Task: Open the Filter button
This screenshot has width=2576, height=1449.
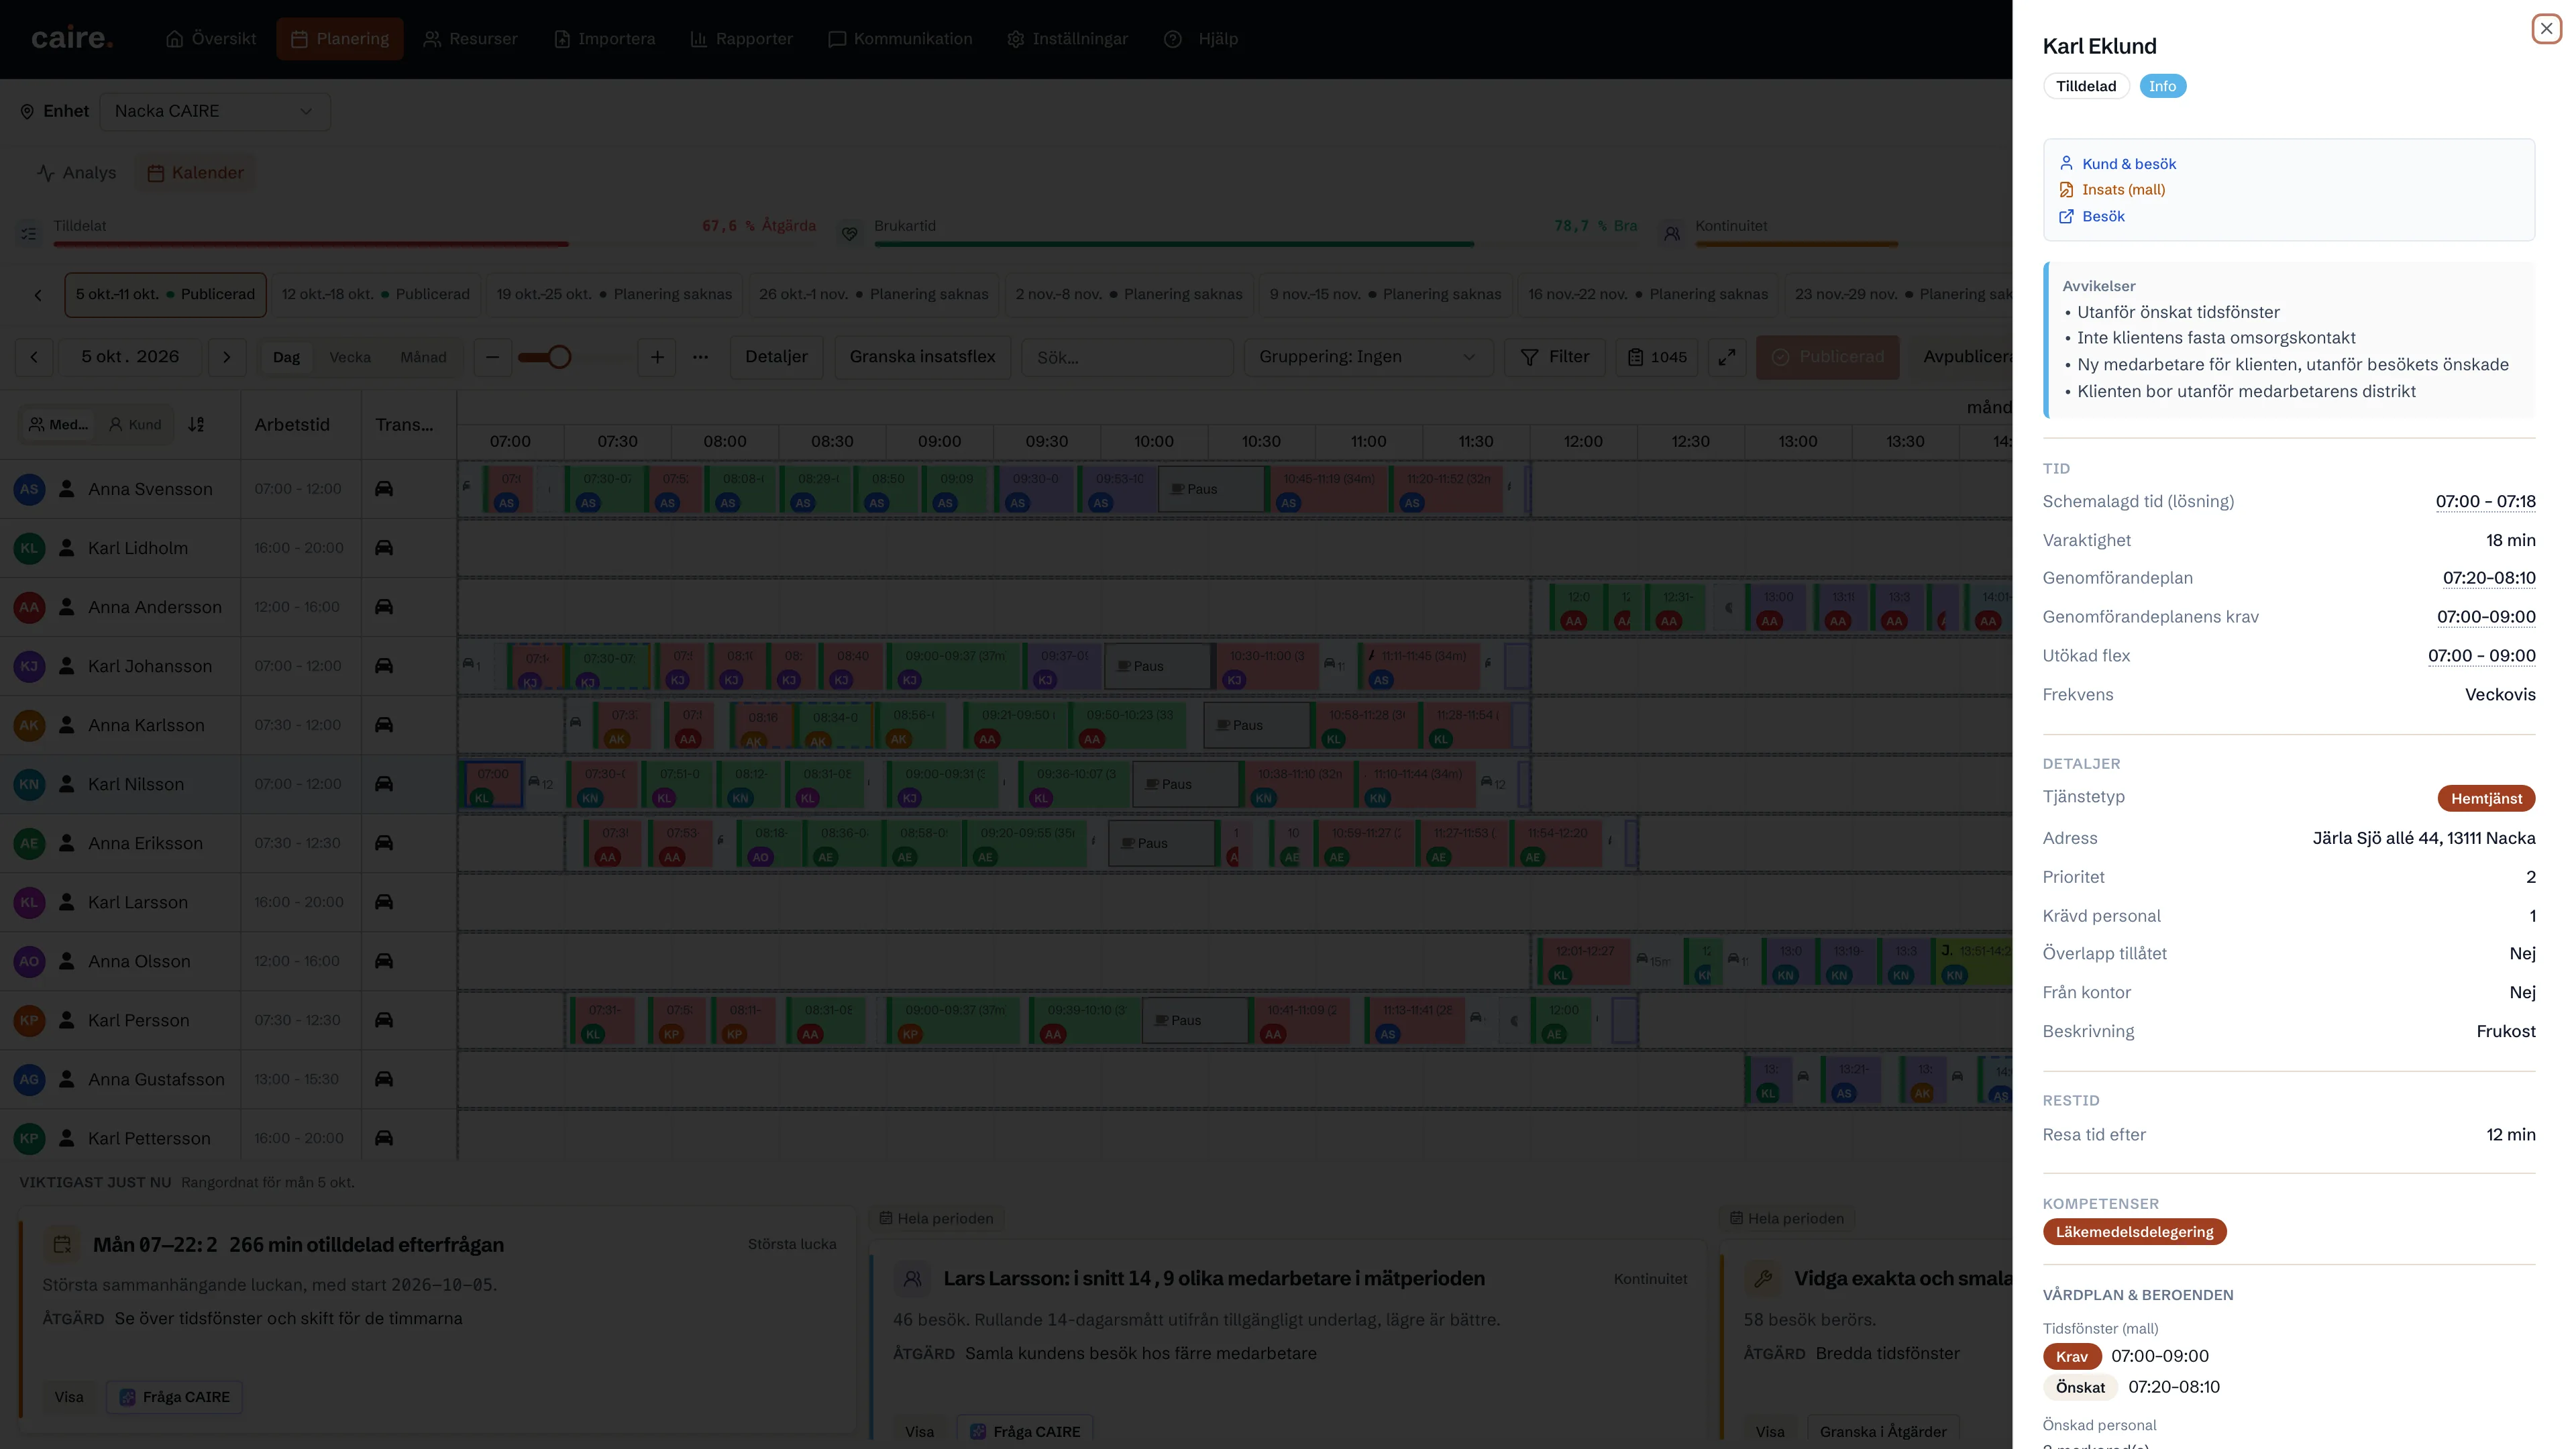Action: point(1555,357)
